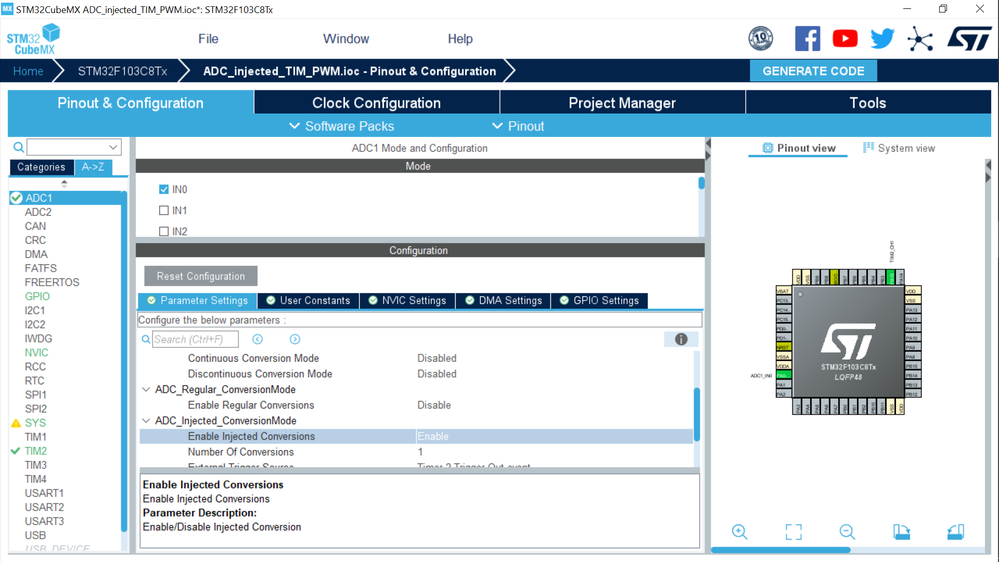Open the Twitter bird icon link
The width and height of the screenshot is (999, 562).
tap(882, 39)
